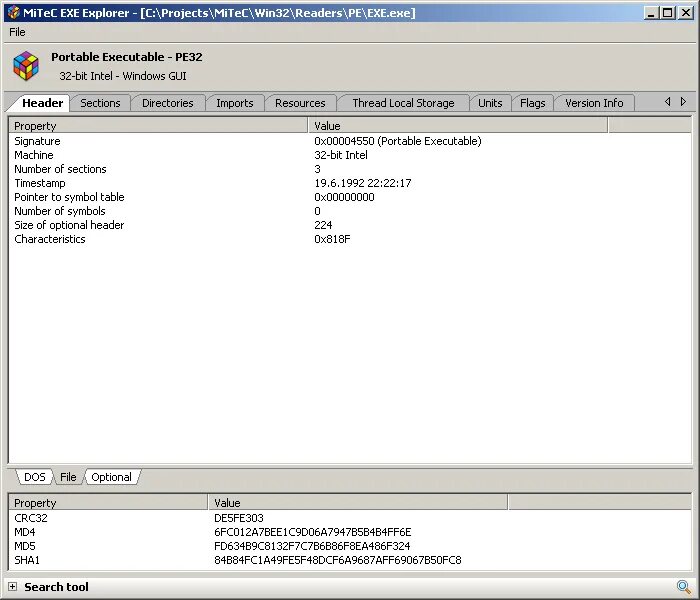Select the Size of optional header row
The image size is (700, 600).
[x=350, y=225]
